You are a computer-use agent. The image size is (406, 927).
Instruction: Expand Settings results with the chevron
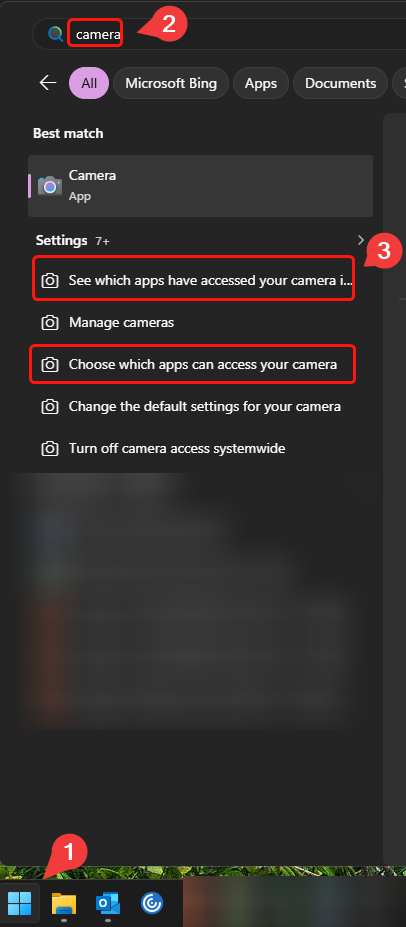point(361,240)
